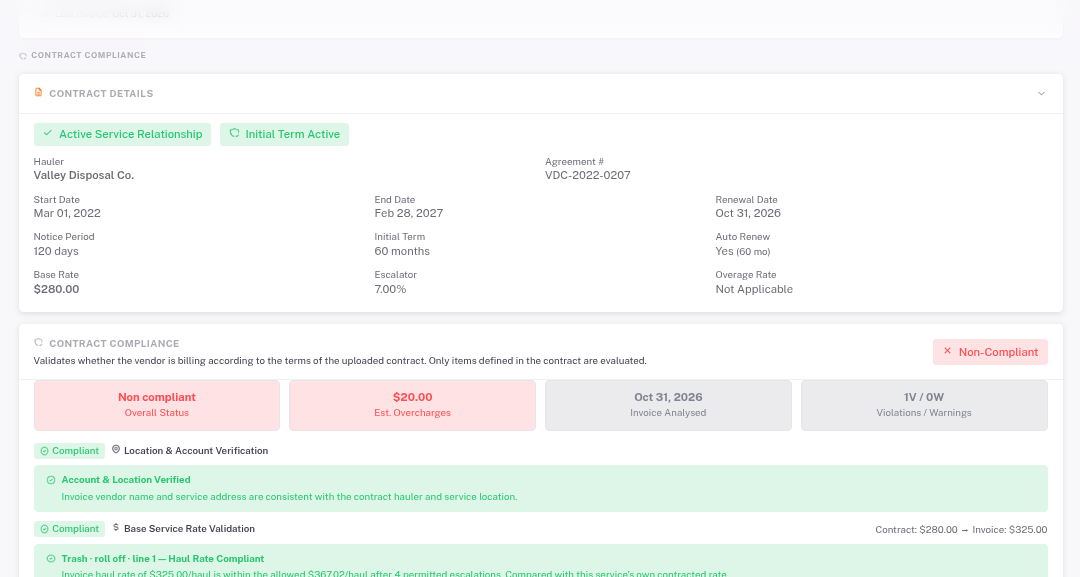Click the shield icon in the Contract Compliance card header
Image resolution: width=1080 pixels, height=577 pixels.
coord(39,342)
